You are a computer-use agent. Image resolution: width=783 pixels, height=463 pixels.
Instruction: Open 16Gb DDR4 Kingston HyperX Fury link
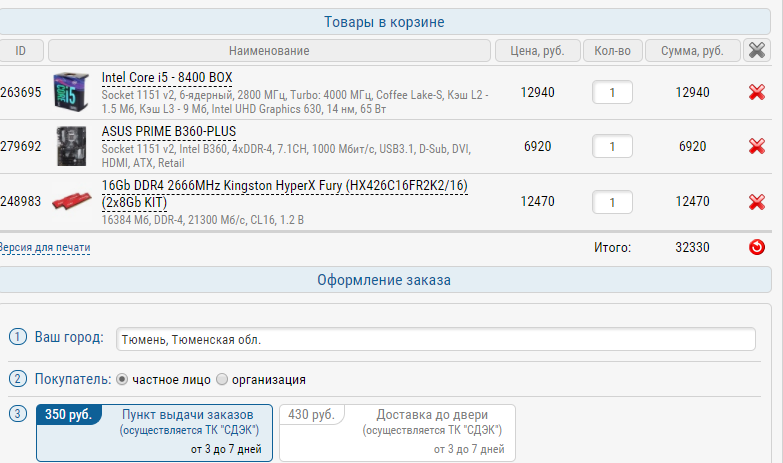[285, 194]
